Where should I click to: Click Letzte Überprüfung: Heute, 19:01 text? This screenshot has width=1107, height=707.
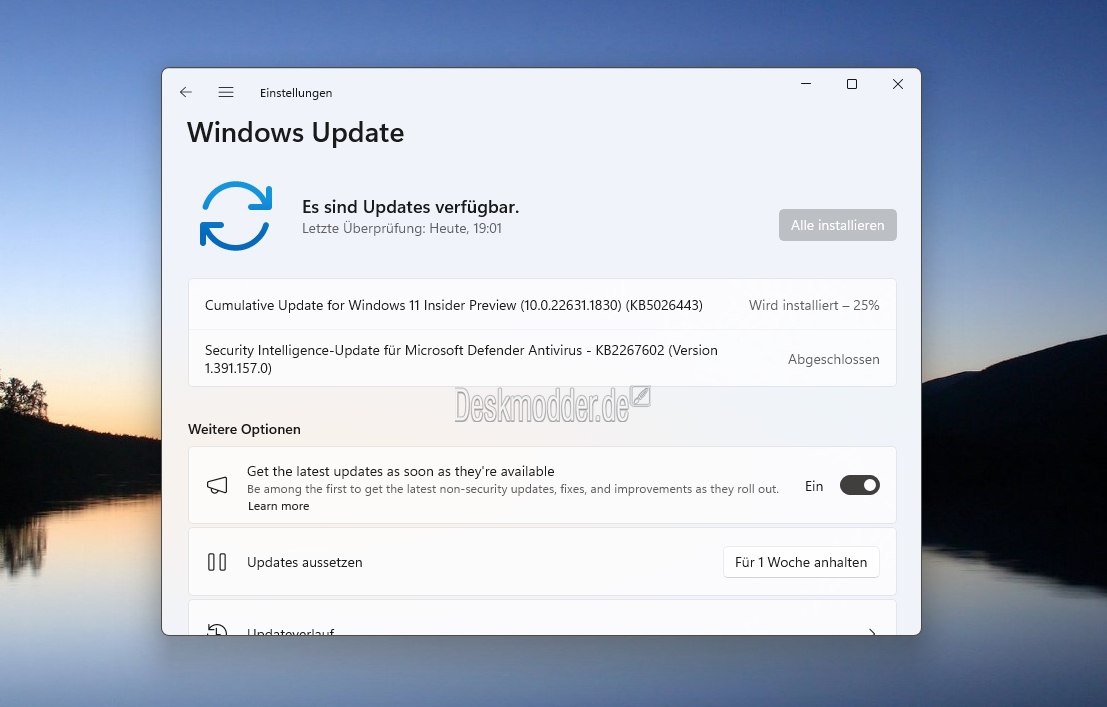(402, 228)
